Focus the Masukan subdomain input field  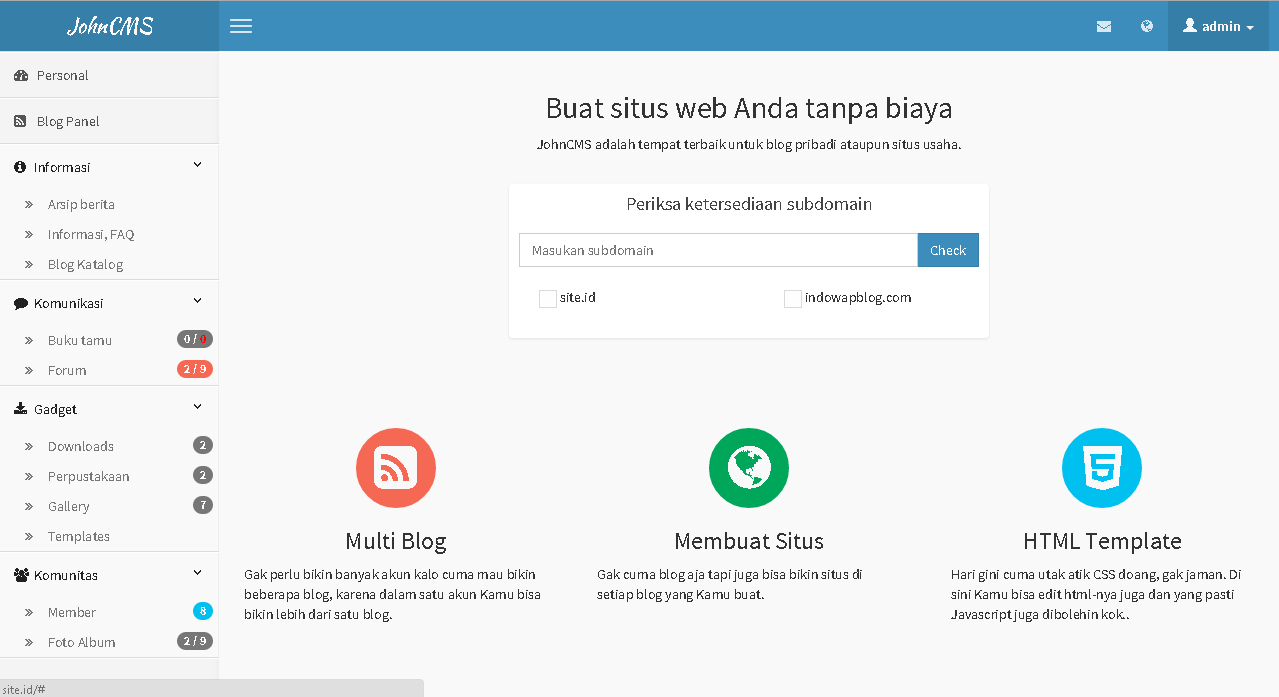pyautogui.click(x=718, y=250)
